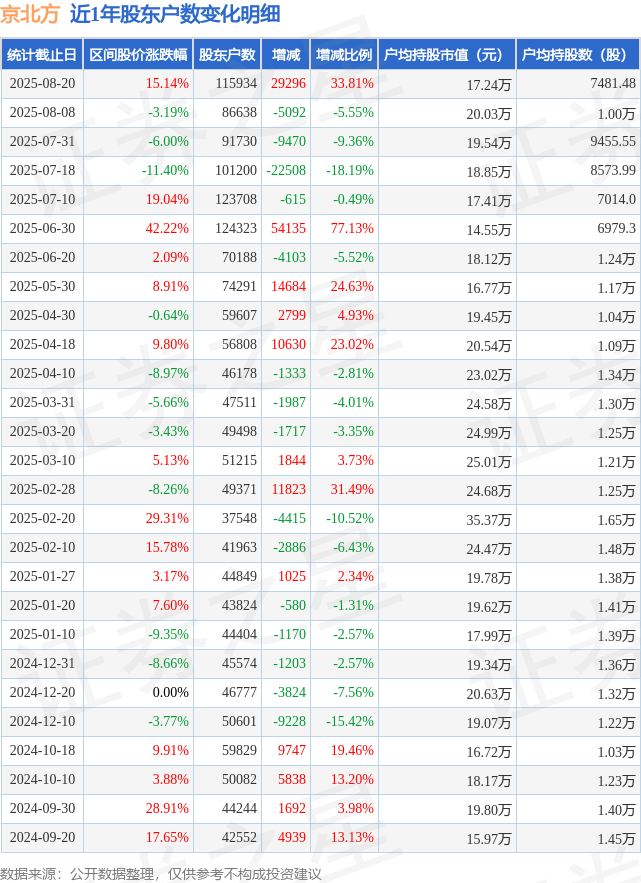Click the 统计截止日 column header
The height and width of the screenshot is (883, 641).
pos(42,55)
